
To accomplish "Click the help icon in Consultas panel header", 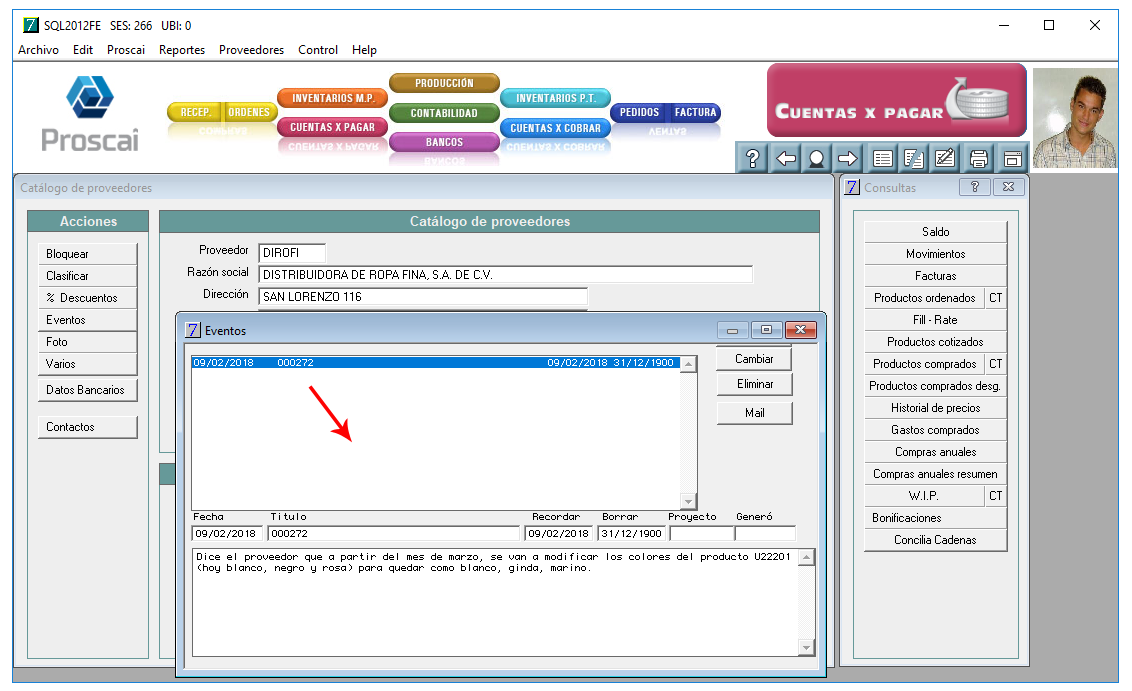I will (x=975, y=187).
